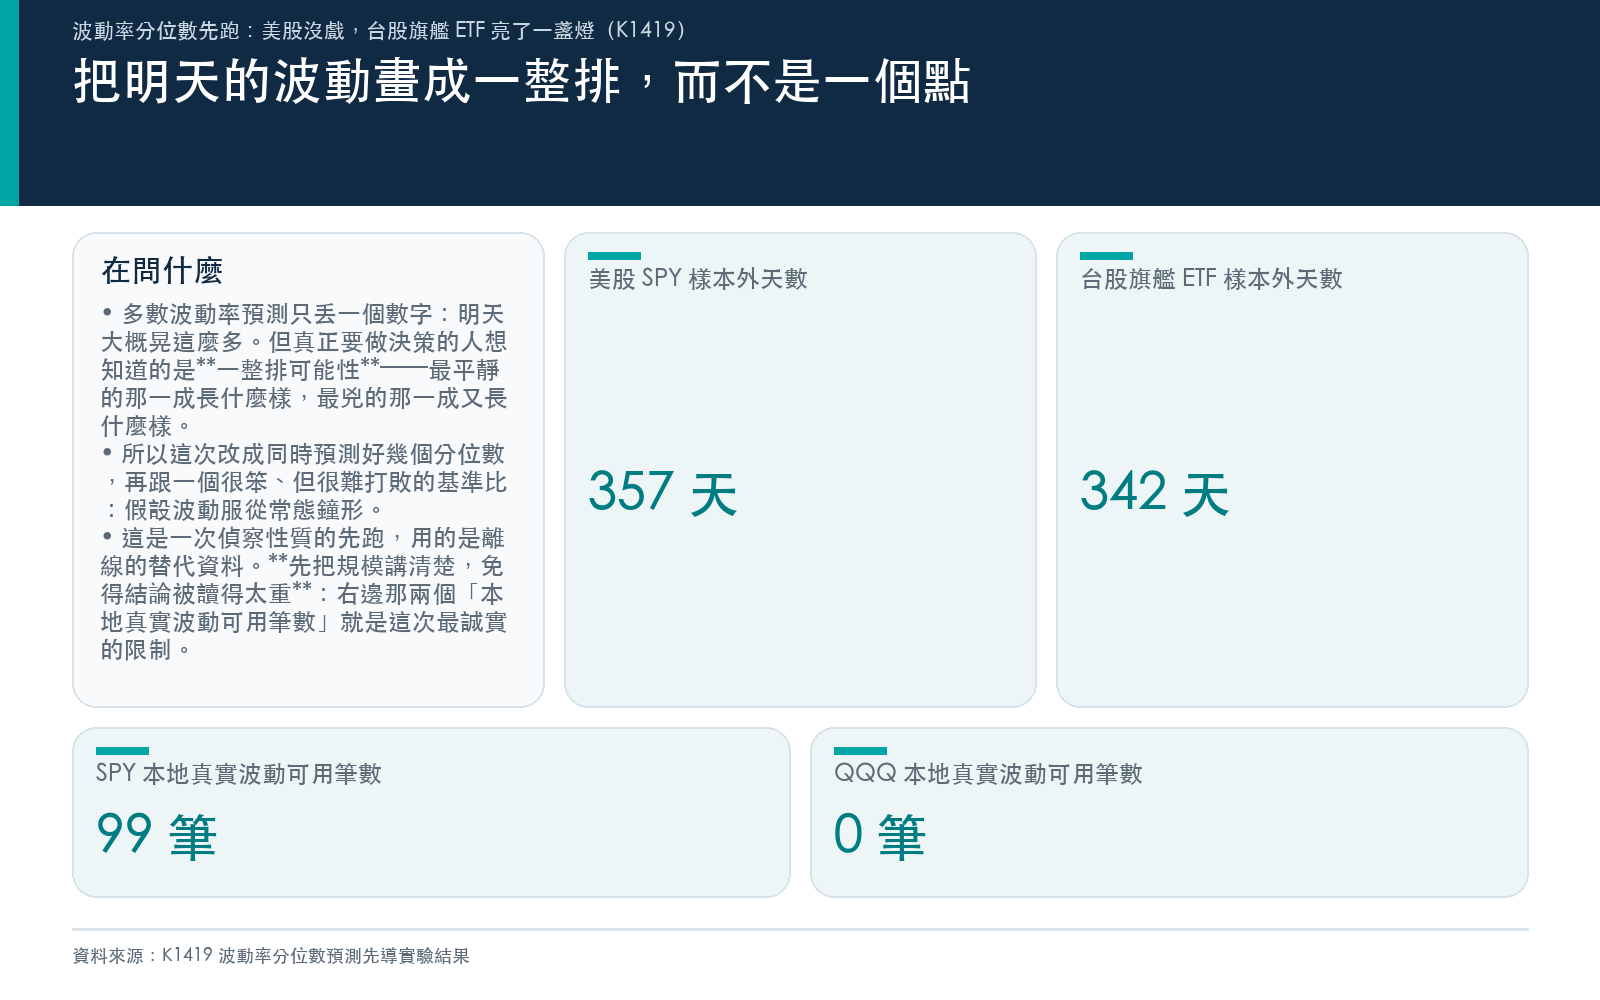Image resolution: width=1600 pixels, height=1000 pixels.
Task: Select the subtitle line mentioning K1419
Action: tap(379, 31)
